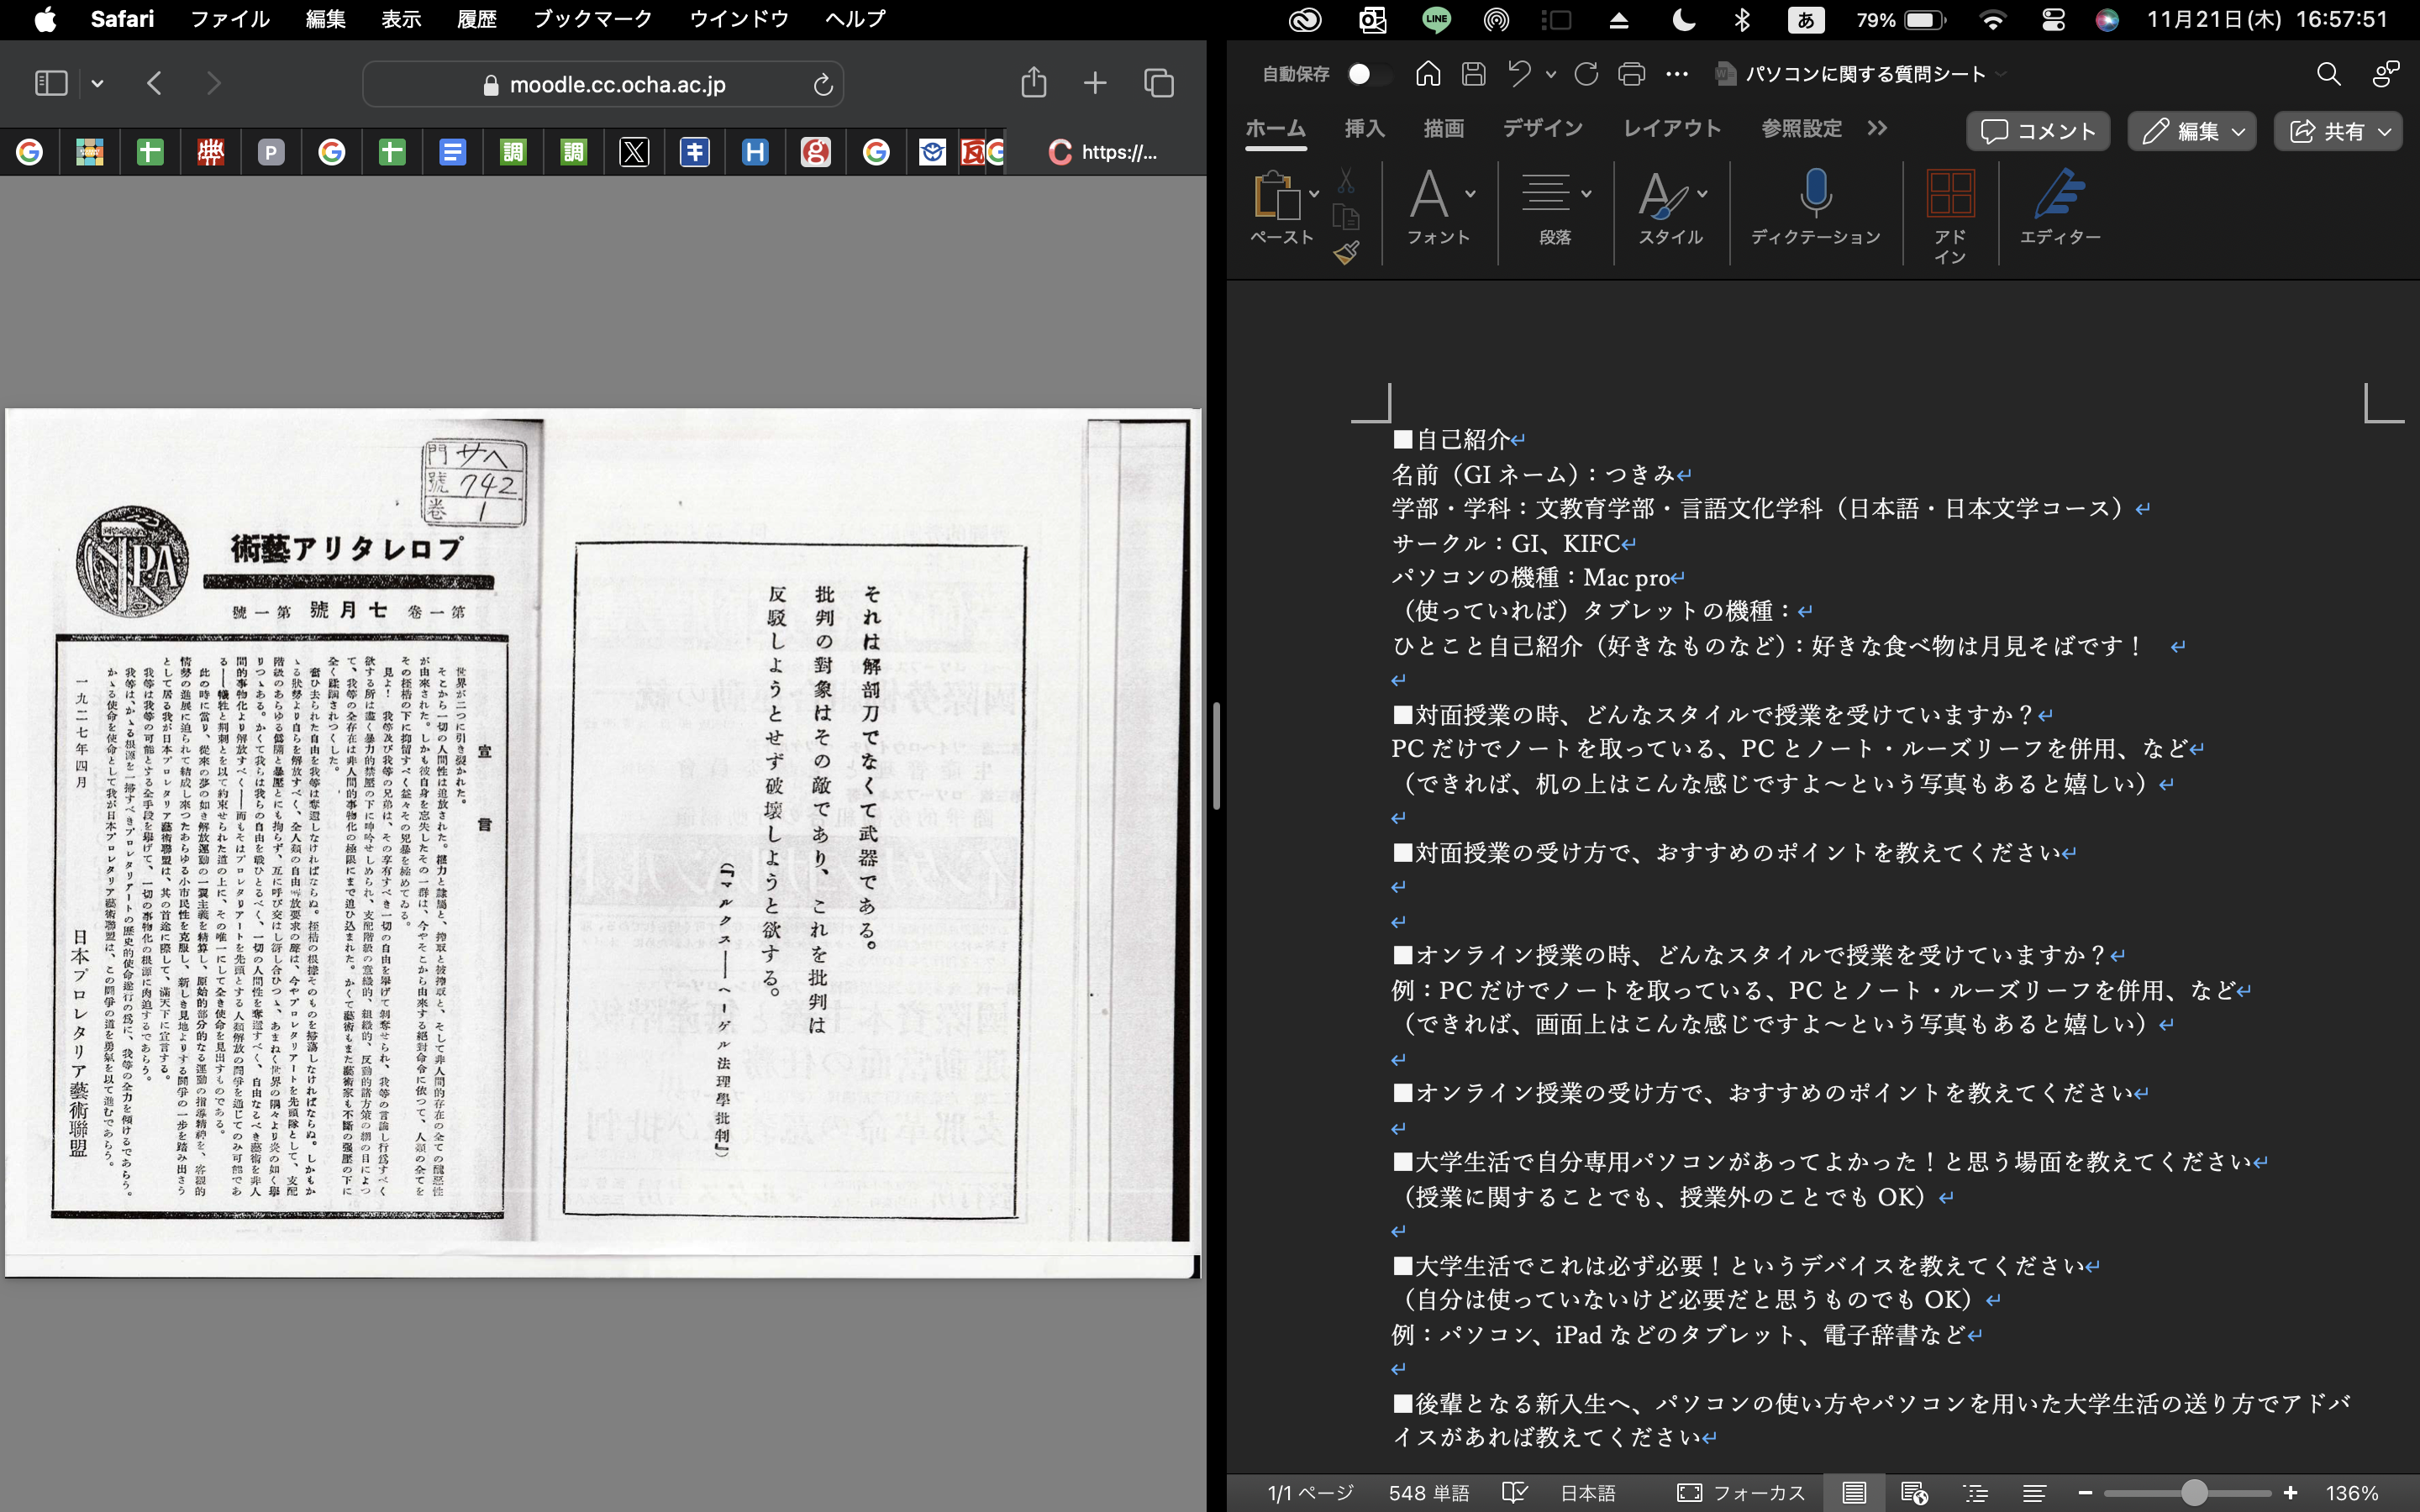Image resolution: width=2420 pixels, height=1512 pixels.
Task: Click the zoom slider handle in Word
Action: [x=2194, y=1493]
